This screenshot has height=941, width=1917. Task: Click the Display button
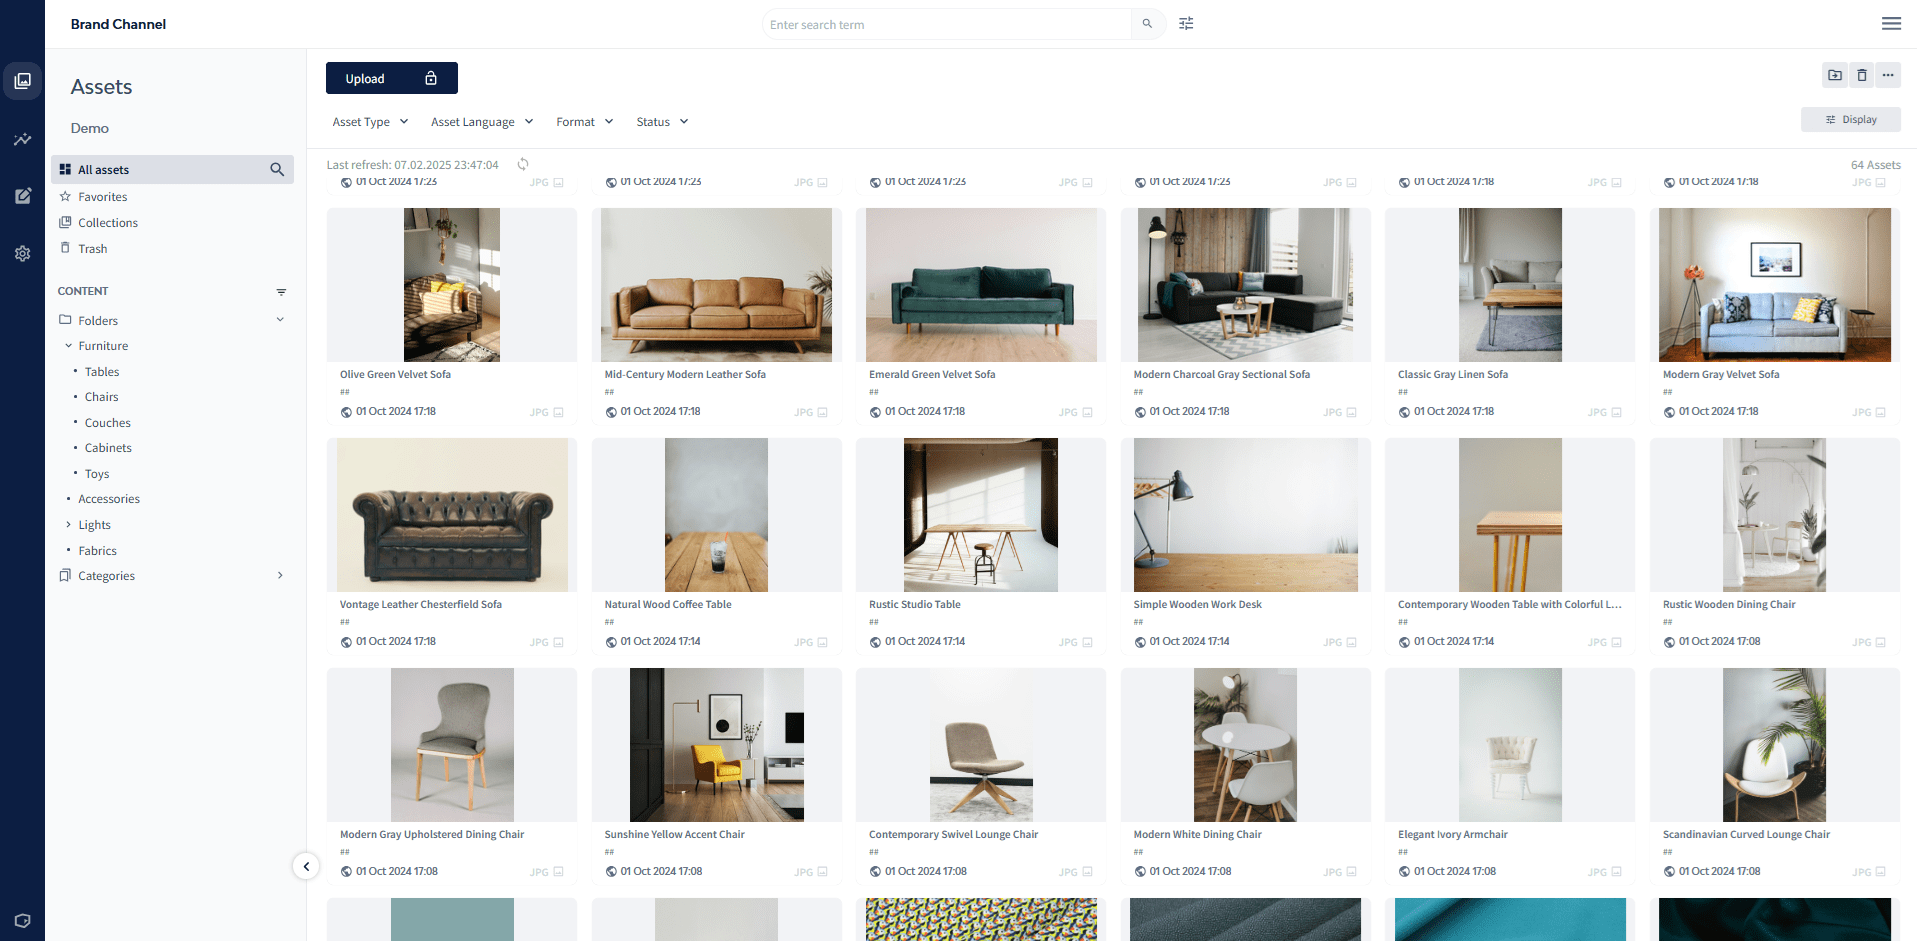tap(1850, 120)
